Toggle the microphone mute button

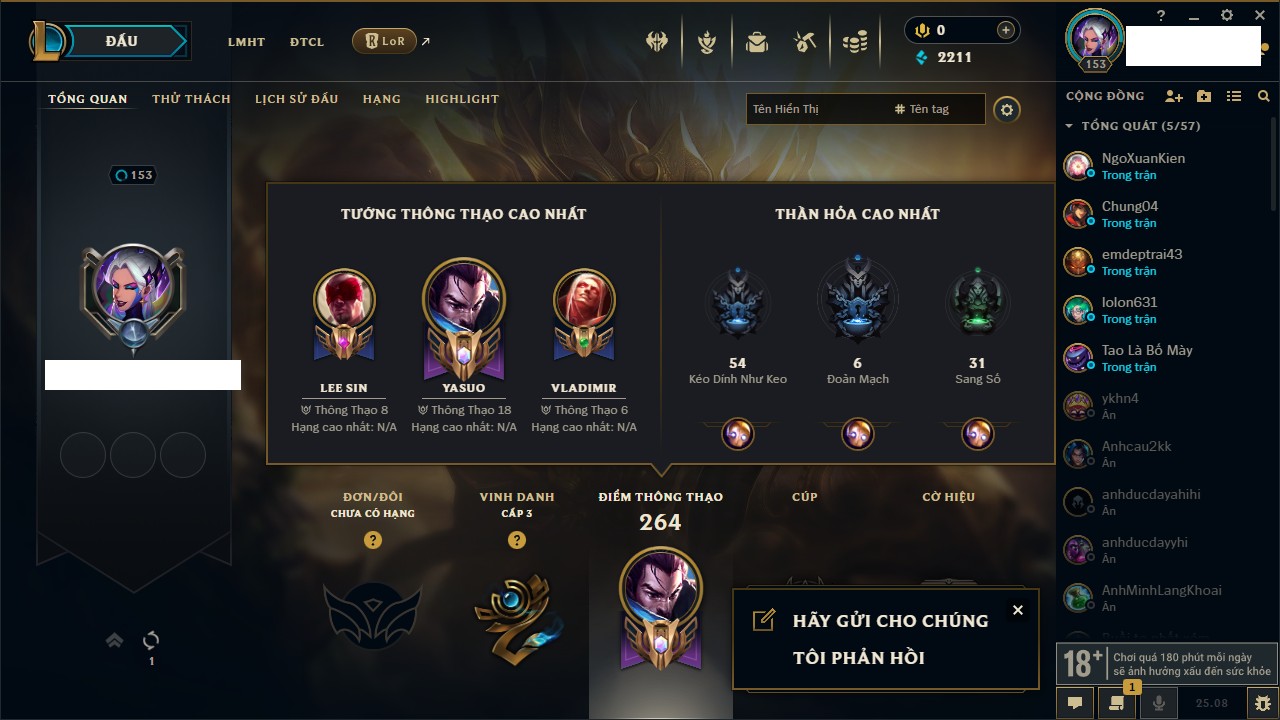coord(1159,703)
